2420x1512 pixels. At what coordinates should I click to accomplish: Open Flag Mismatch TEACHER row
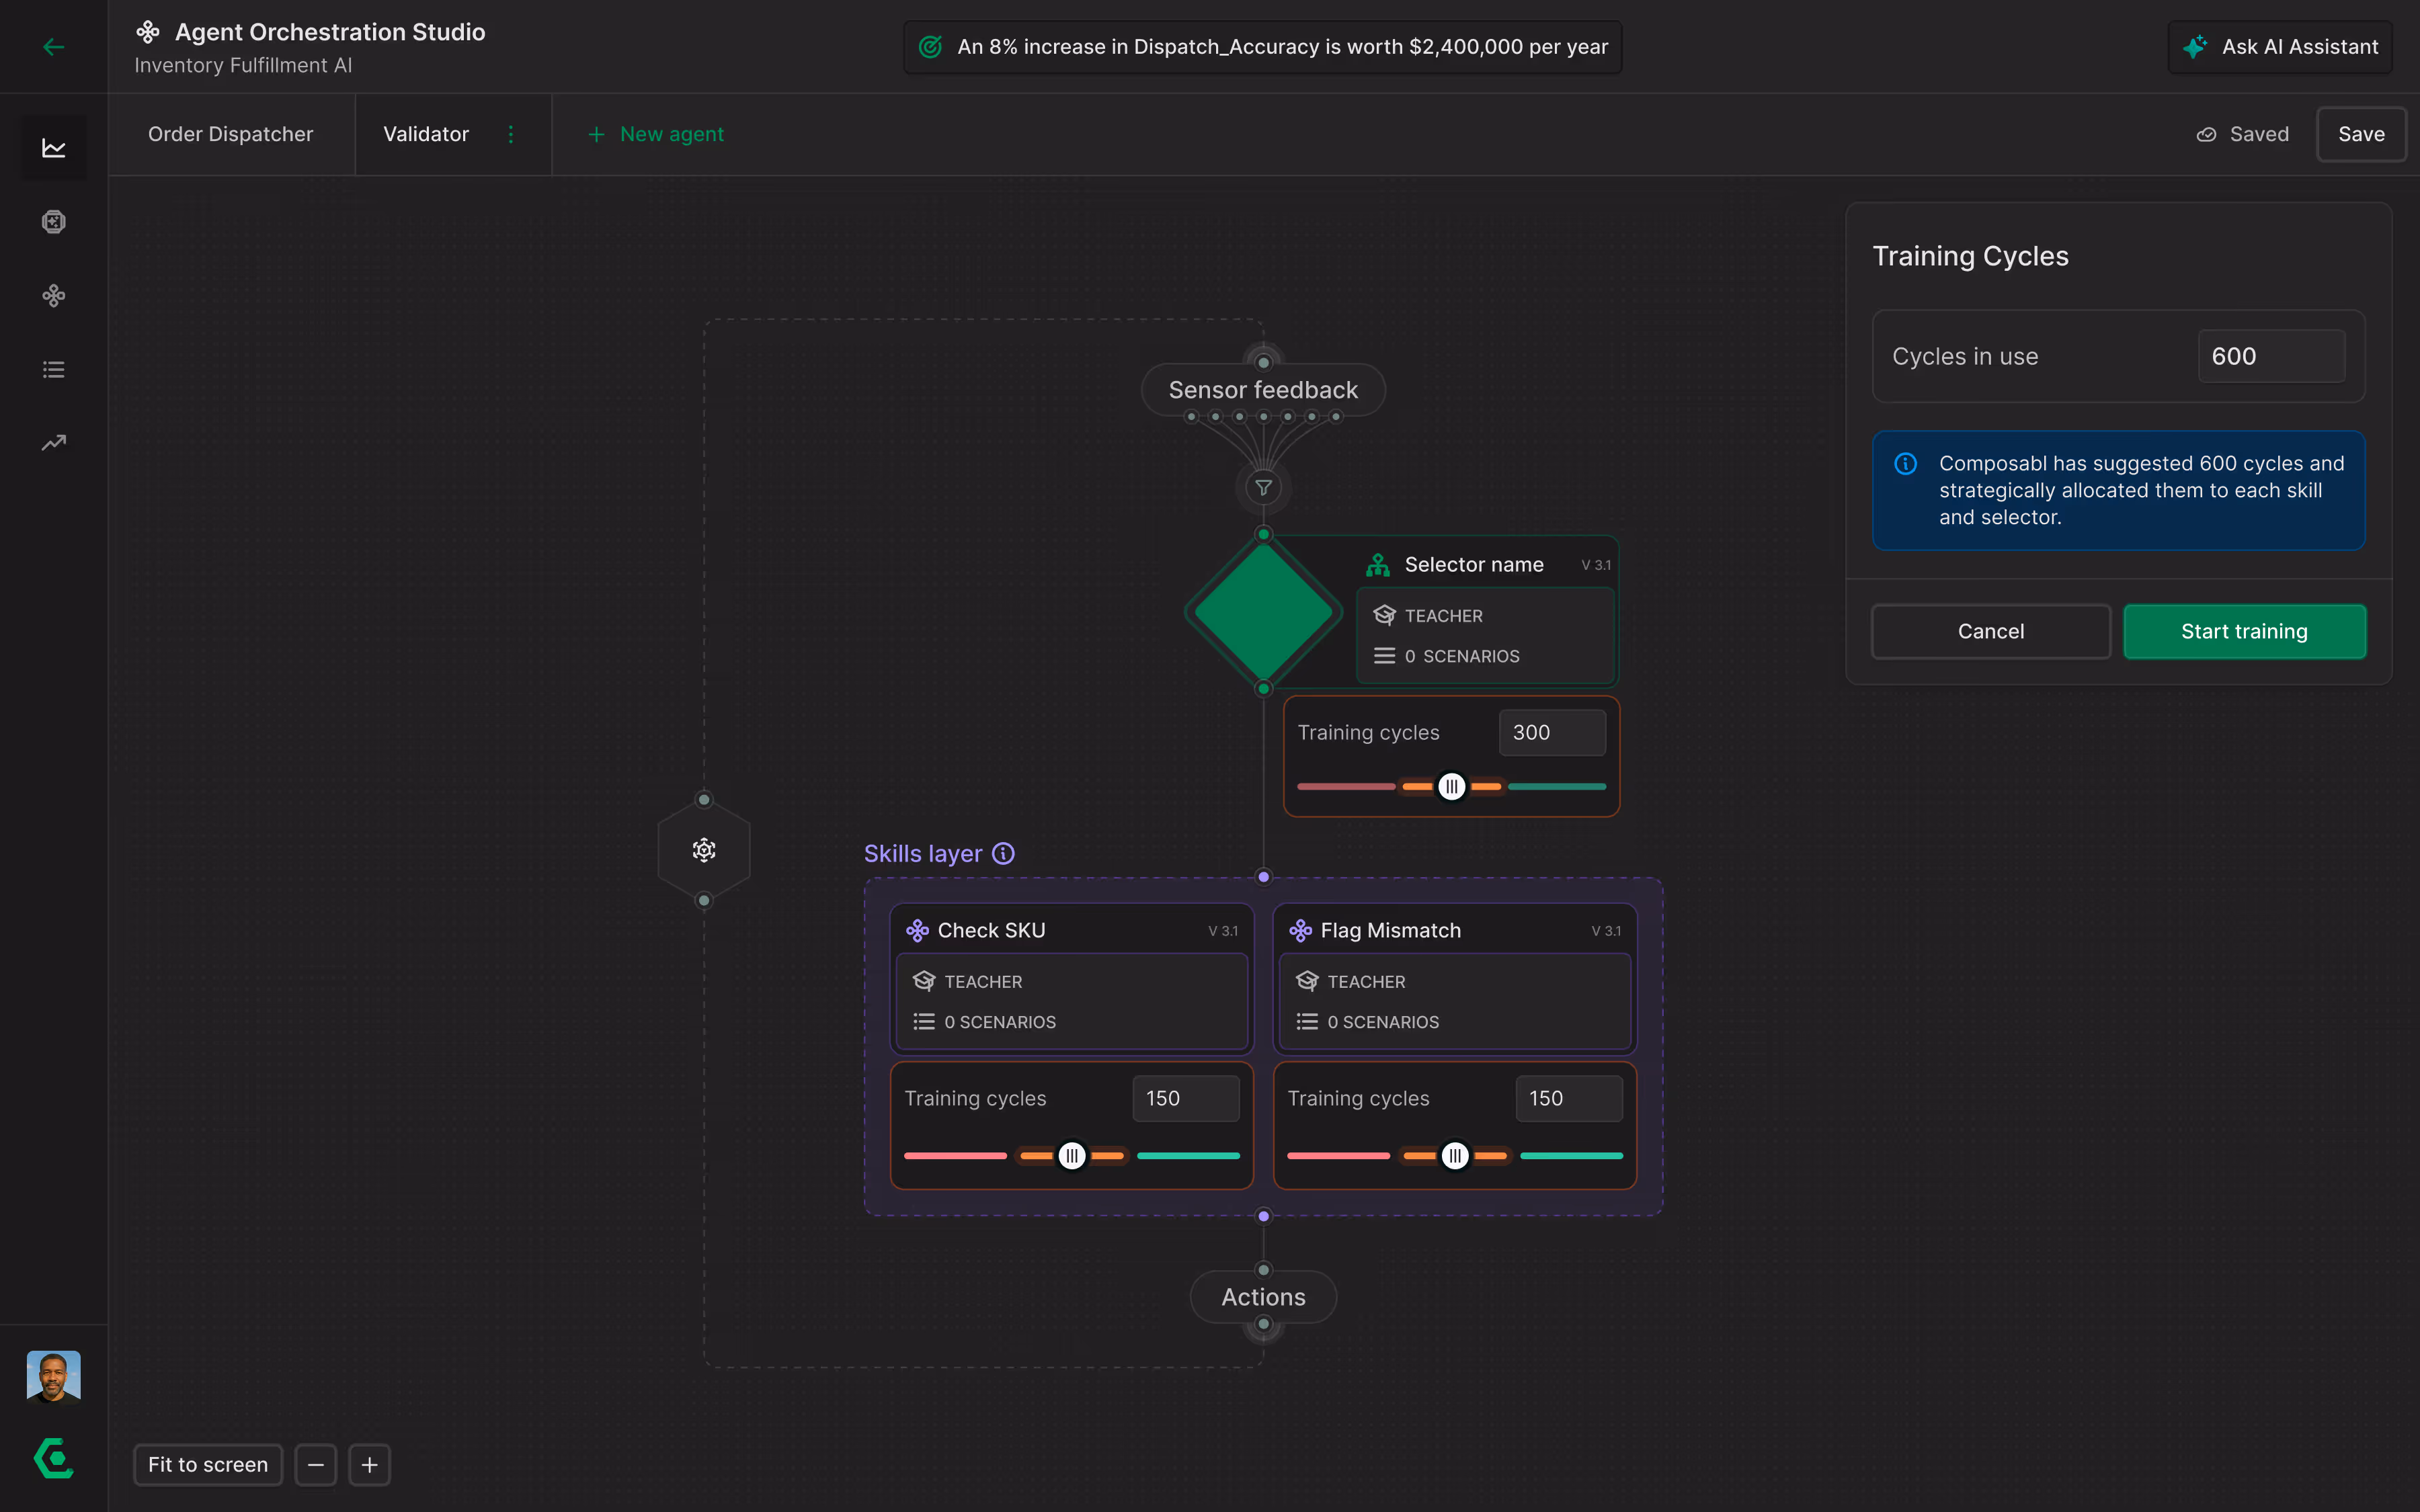coord(1455,982)
